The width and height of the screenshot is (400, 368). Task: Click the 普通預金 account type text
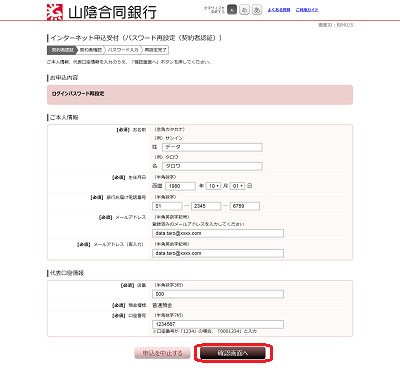[x=162, y=305]
